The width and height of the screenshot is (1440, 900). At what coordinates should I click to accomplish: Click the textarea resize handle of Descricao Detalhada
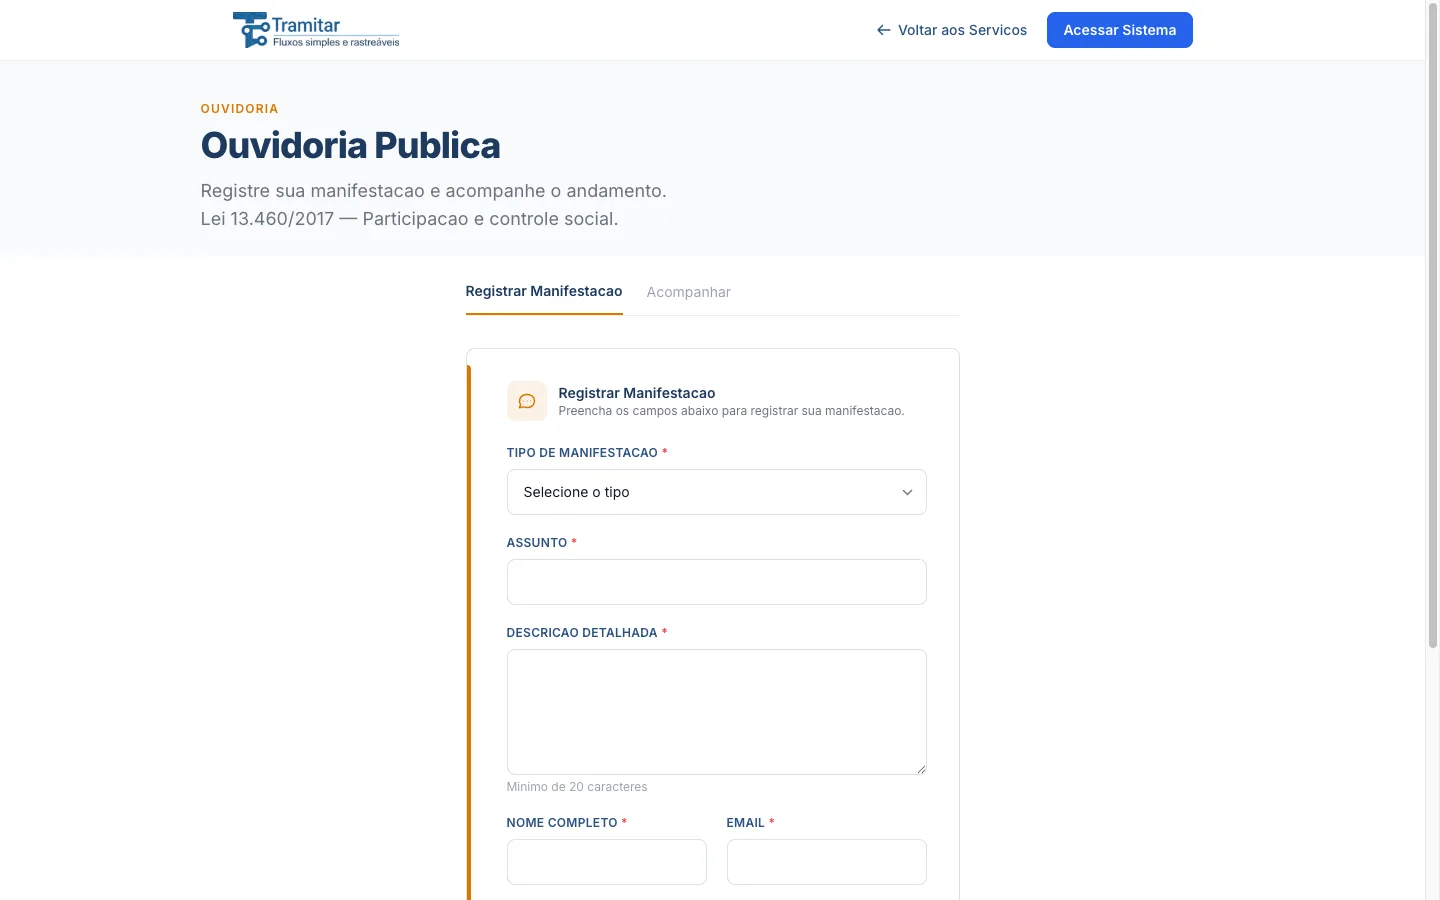pyautogui.click(x=920, y=768)
